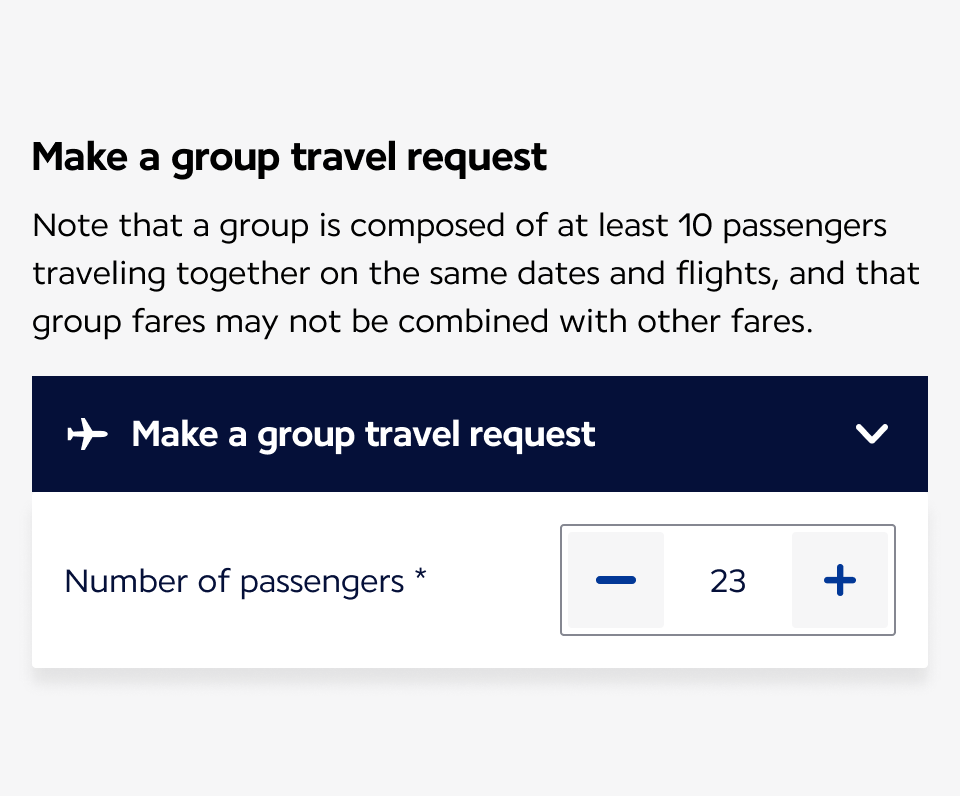Click the Number of passengers label
The height and width of the screenshot is (796, 960).
[234, 581]
